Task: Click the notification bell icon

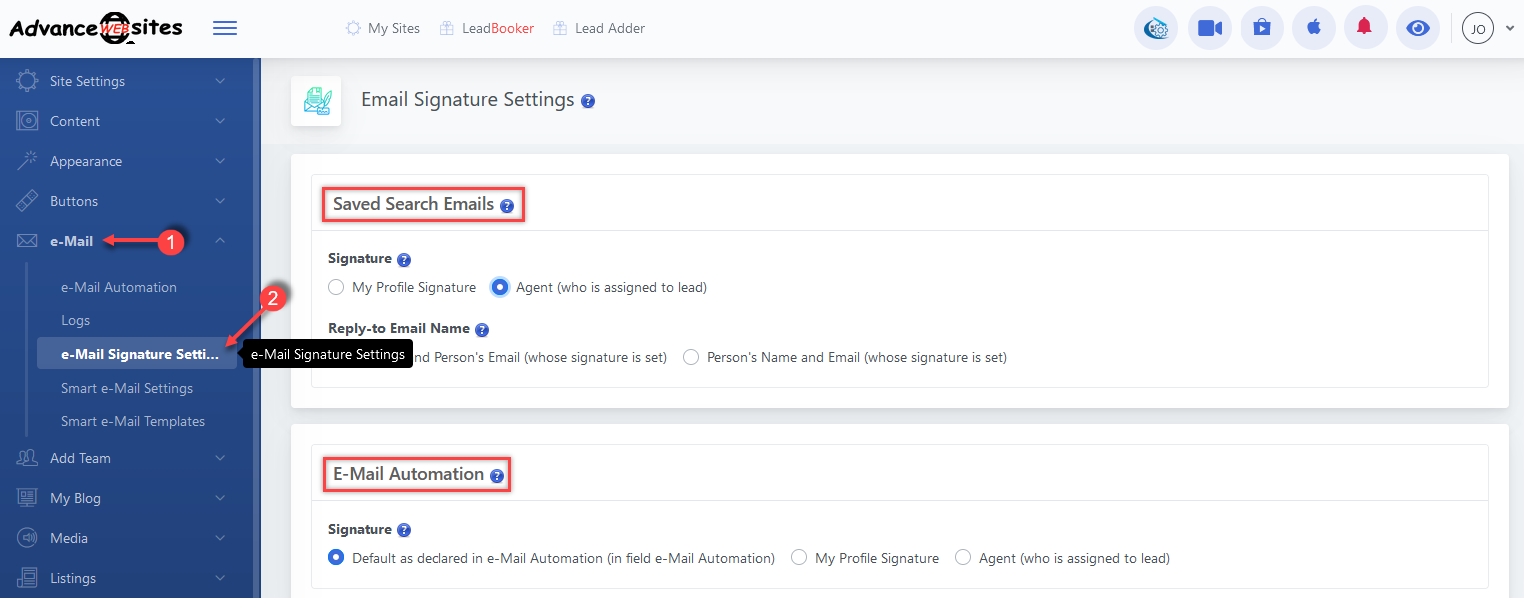Action: [x=1364, y=28]
